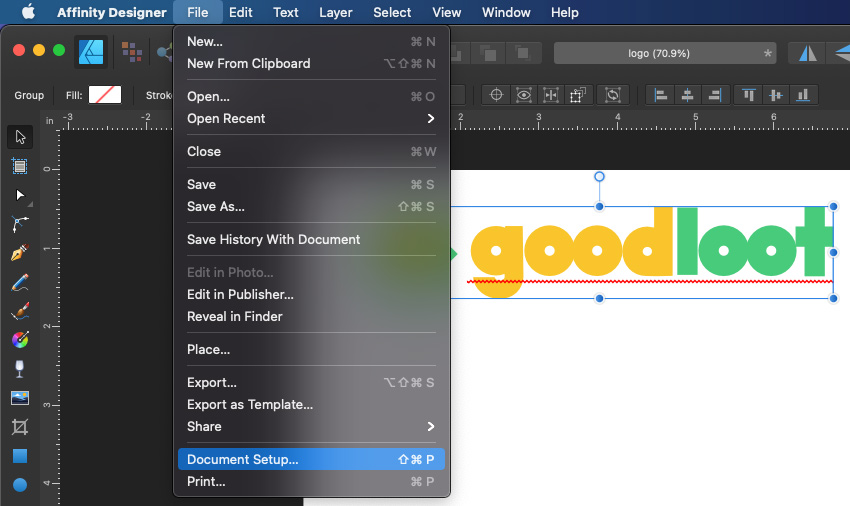Expand the Open Recent submenu
Viewport: 850px width, 506px height.
coord(311,119)
